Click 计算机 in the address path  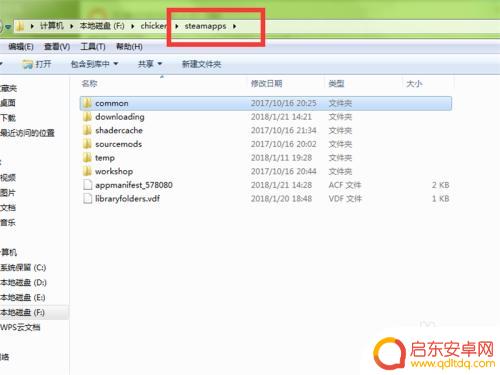pos(52,26)
